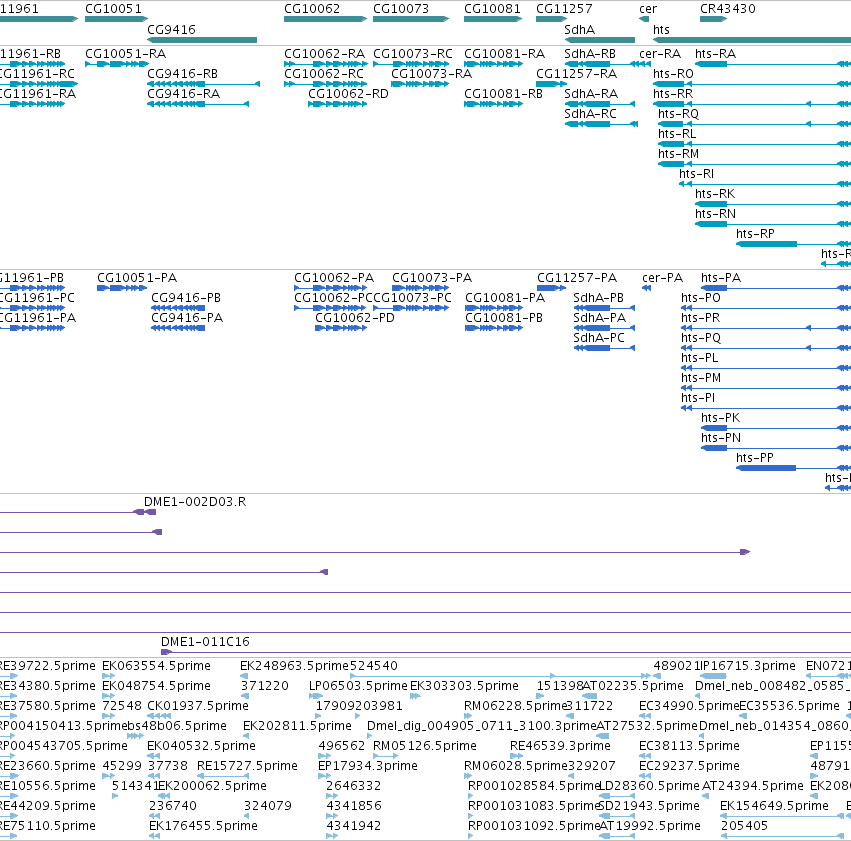The image size is (851, 841).
Task: Click EST label EK154649.5prime
Action: click(x=774, y=806)
